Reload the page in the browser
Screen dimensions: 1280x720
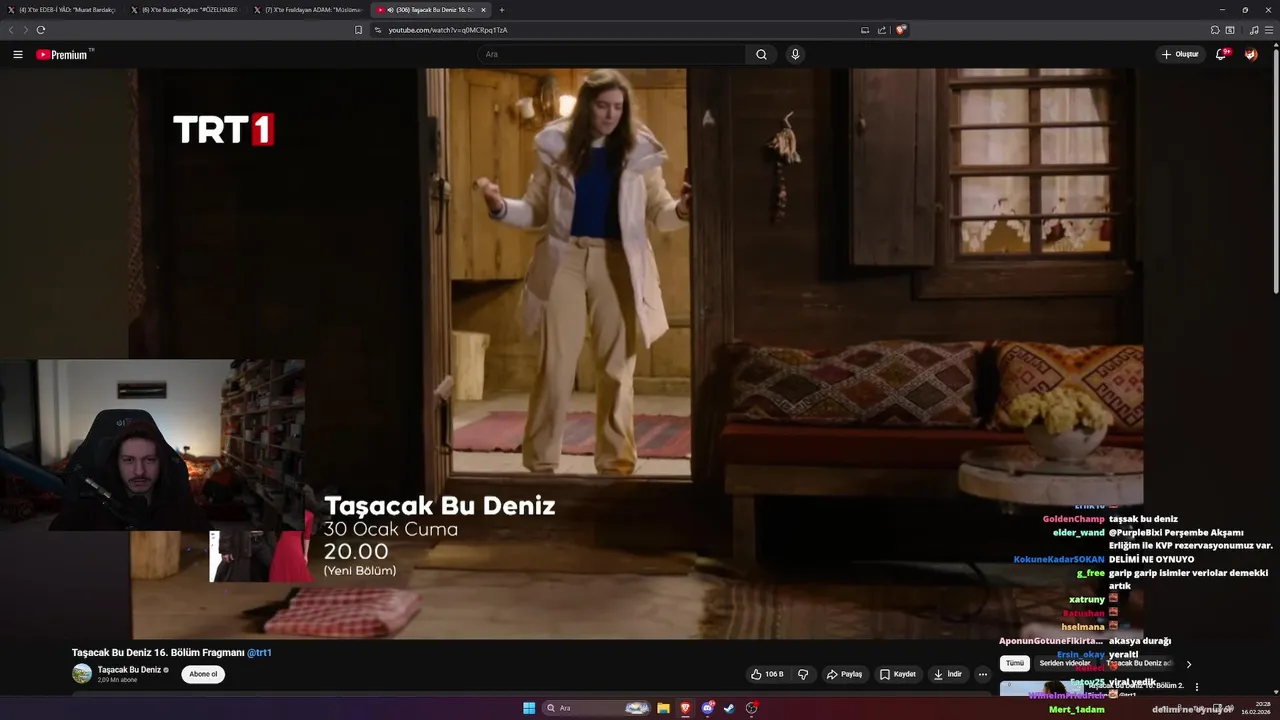pyautogui.click(x=41, y=30)
